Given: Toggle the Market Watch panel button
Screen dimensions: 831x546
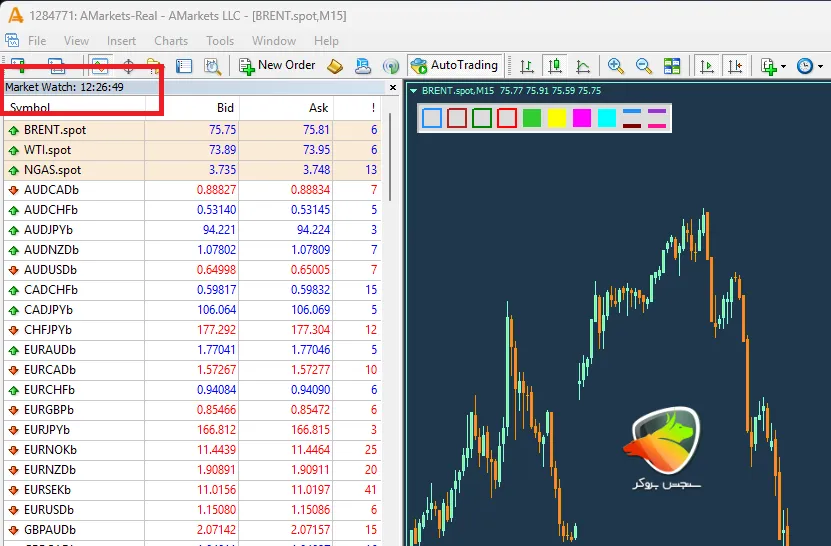Looking at the screenshot, I should click(x=100, y=66).
